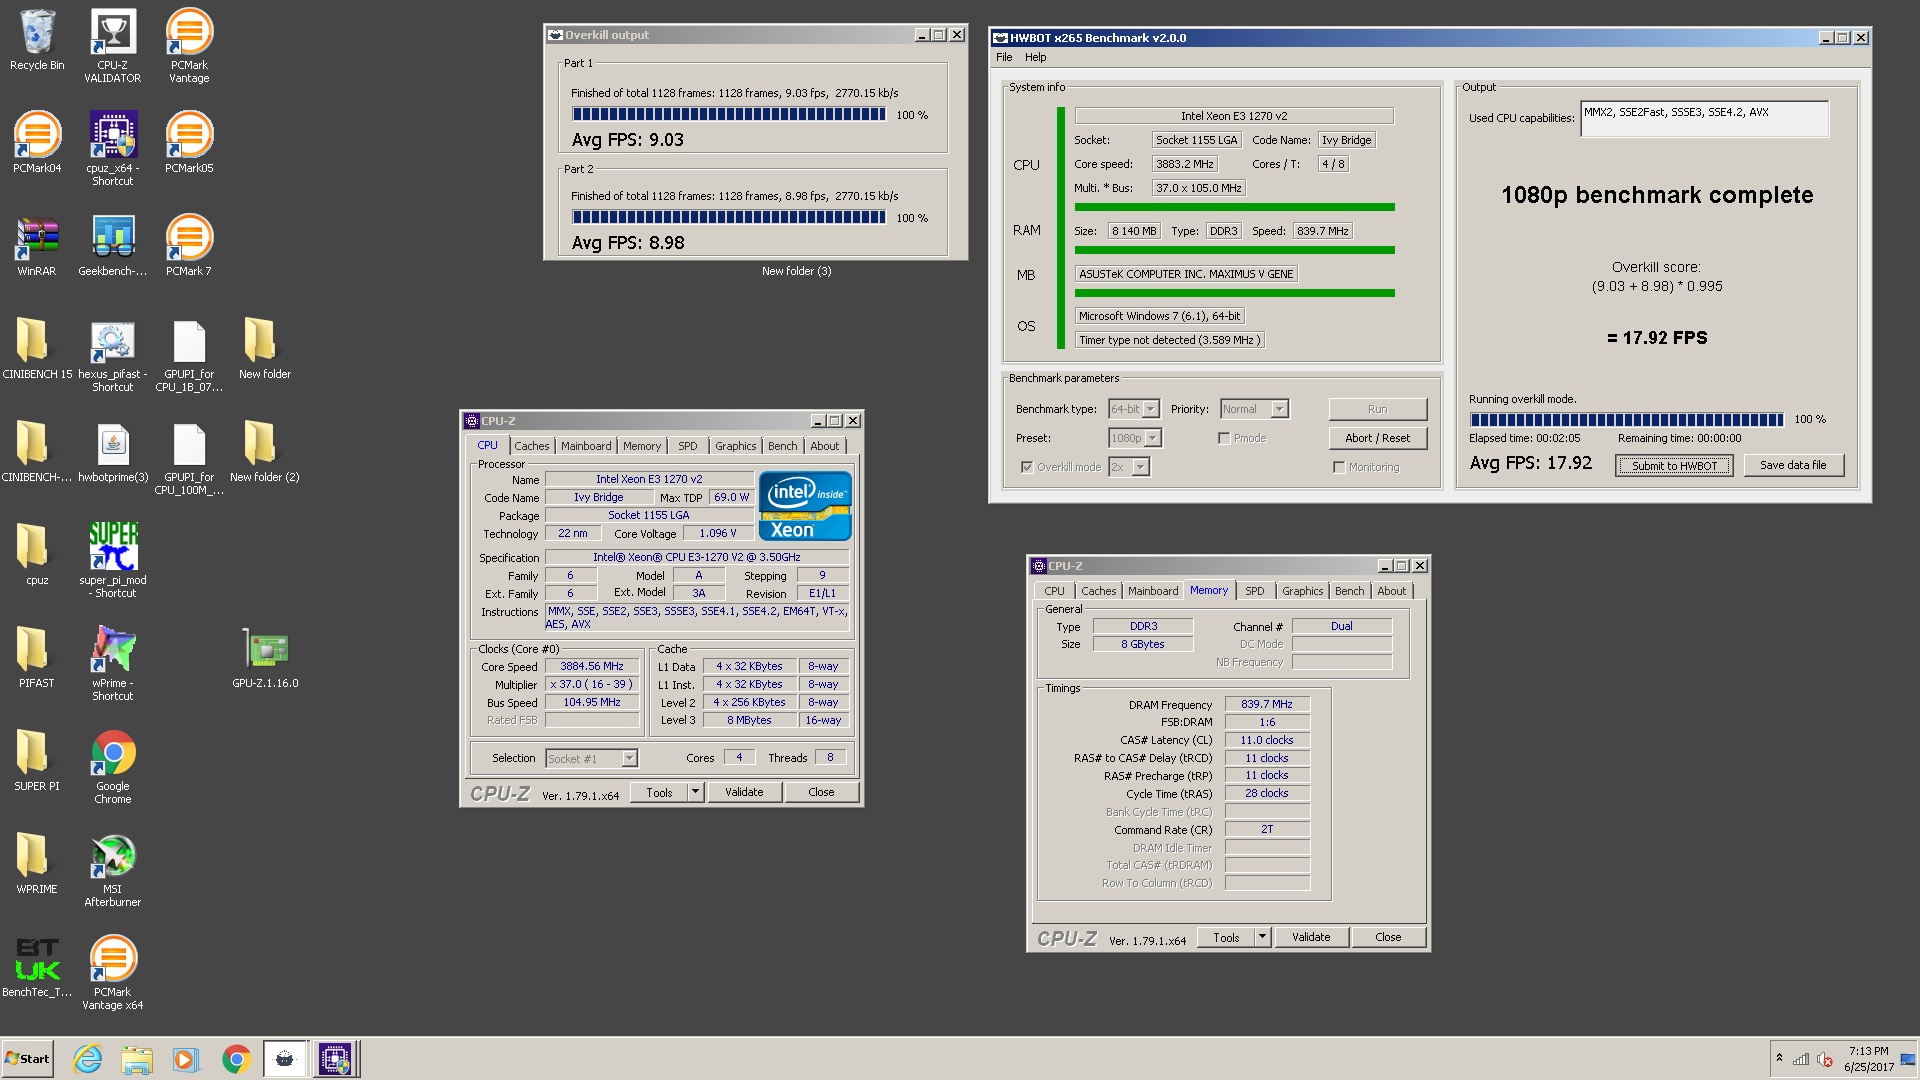Image resolution: width=1920 pixels, height=1080 pixels.
Task: Launch PCMark05 desktop icon
Action: tap(189, 142)
